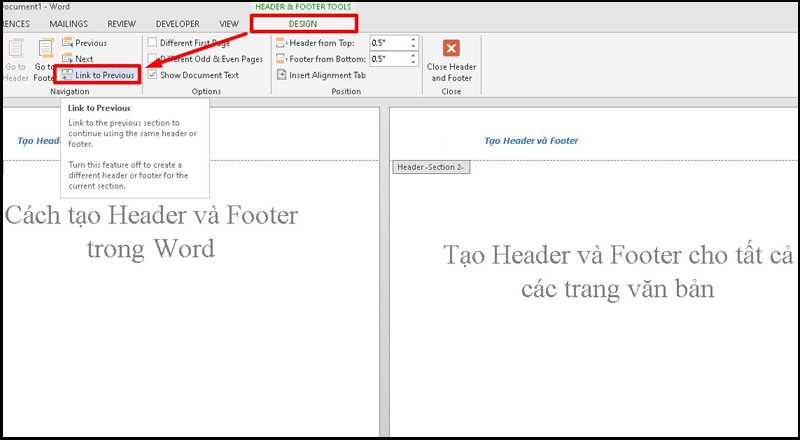
Task: Open the View tab
Action: [229, 24]
